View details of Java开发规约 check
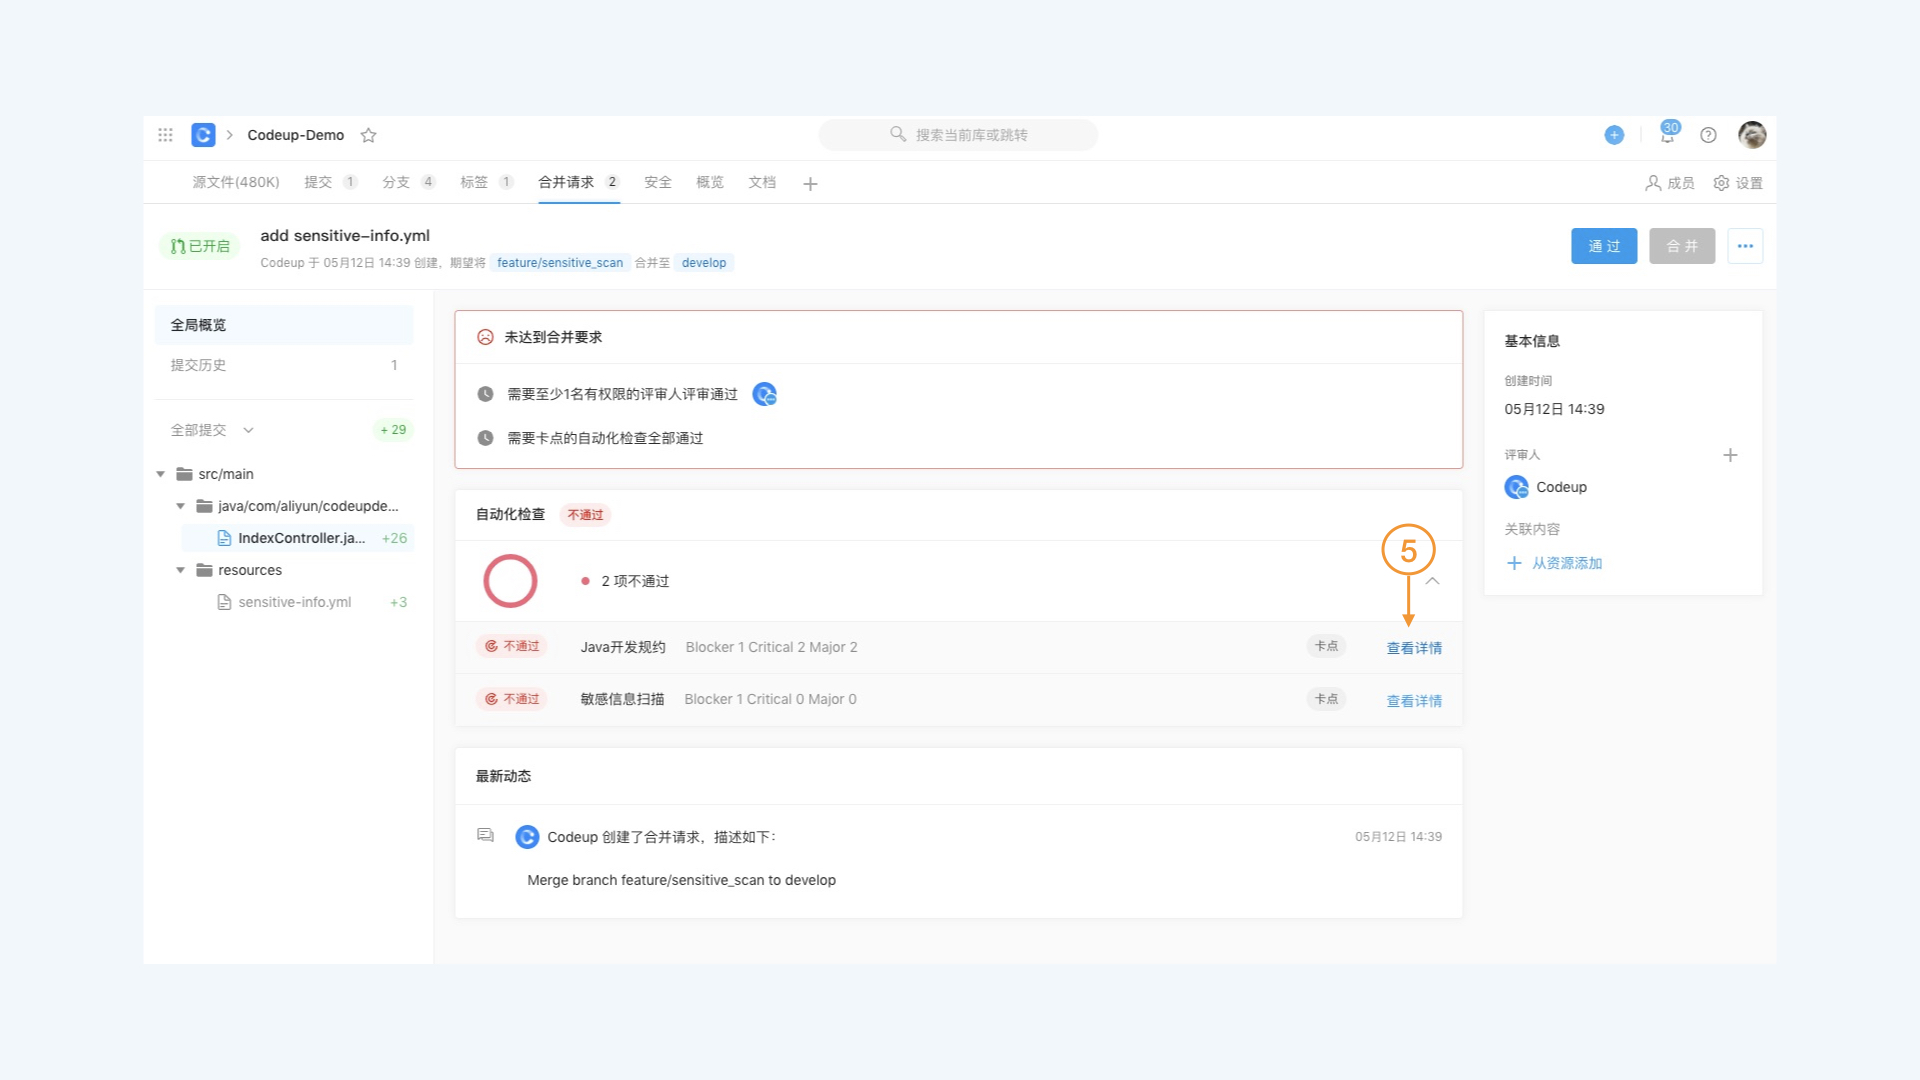Screen dimensions: 1920x1080 point(1413,648)
